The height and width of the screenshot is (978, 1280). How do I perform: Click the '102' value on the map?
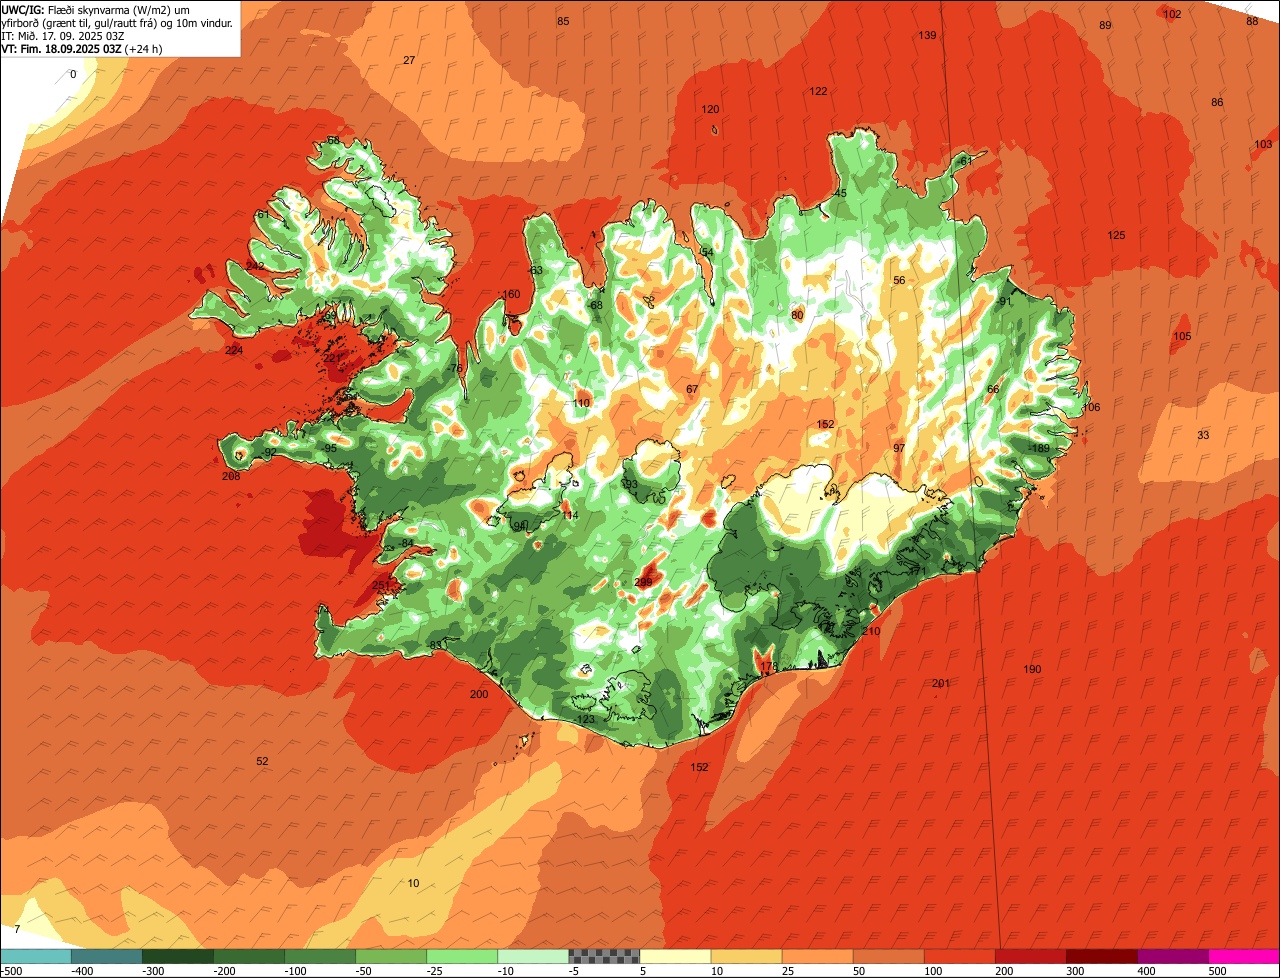coord(1172,14)
